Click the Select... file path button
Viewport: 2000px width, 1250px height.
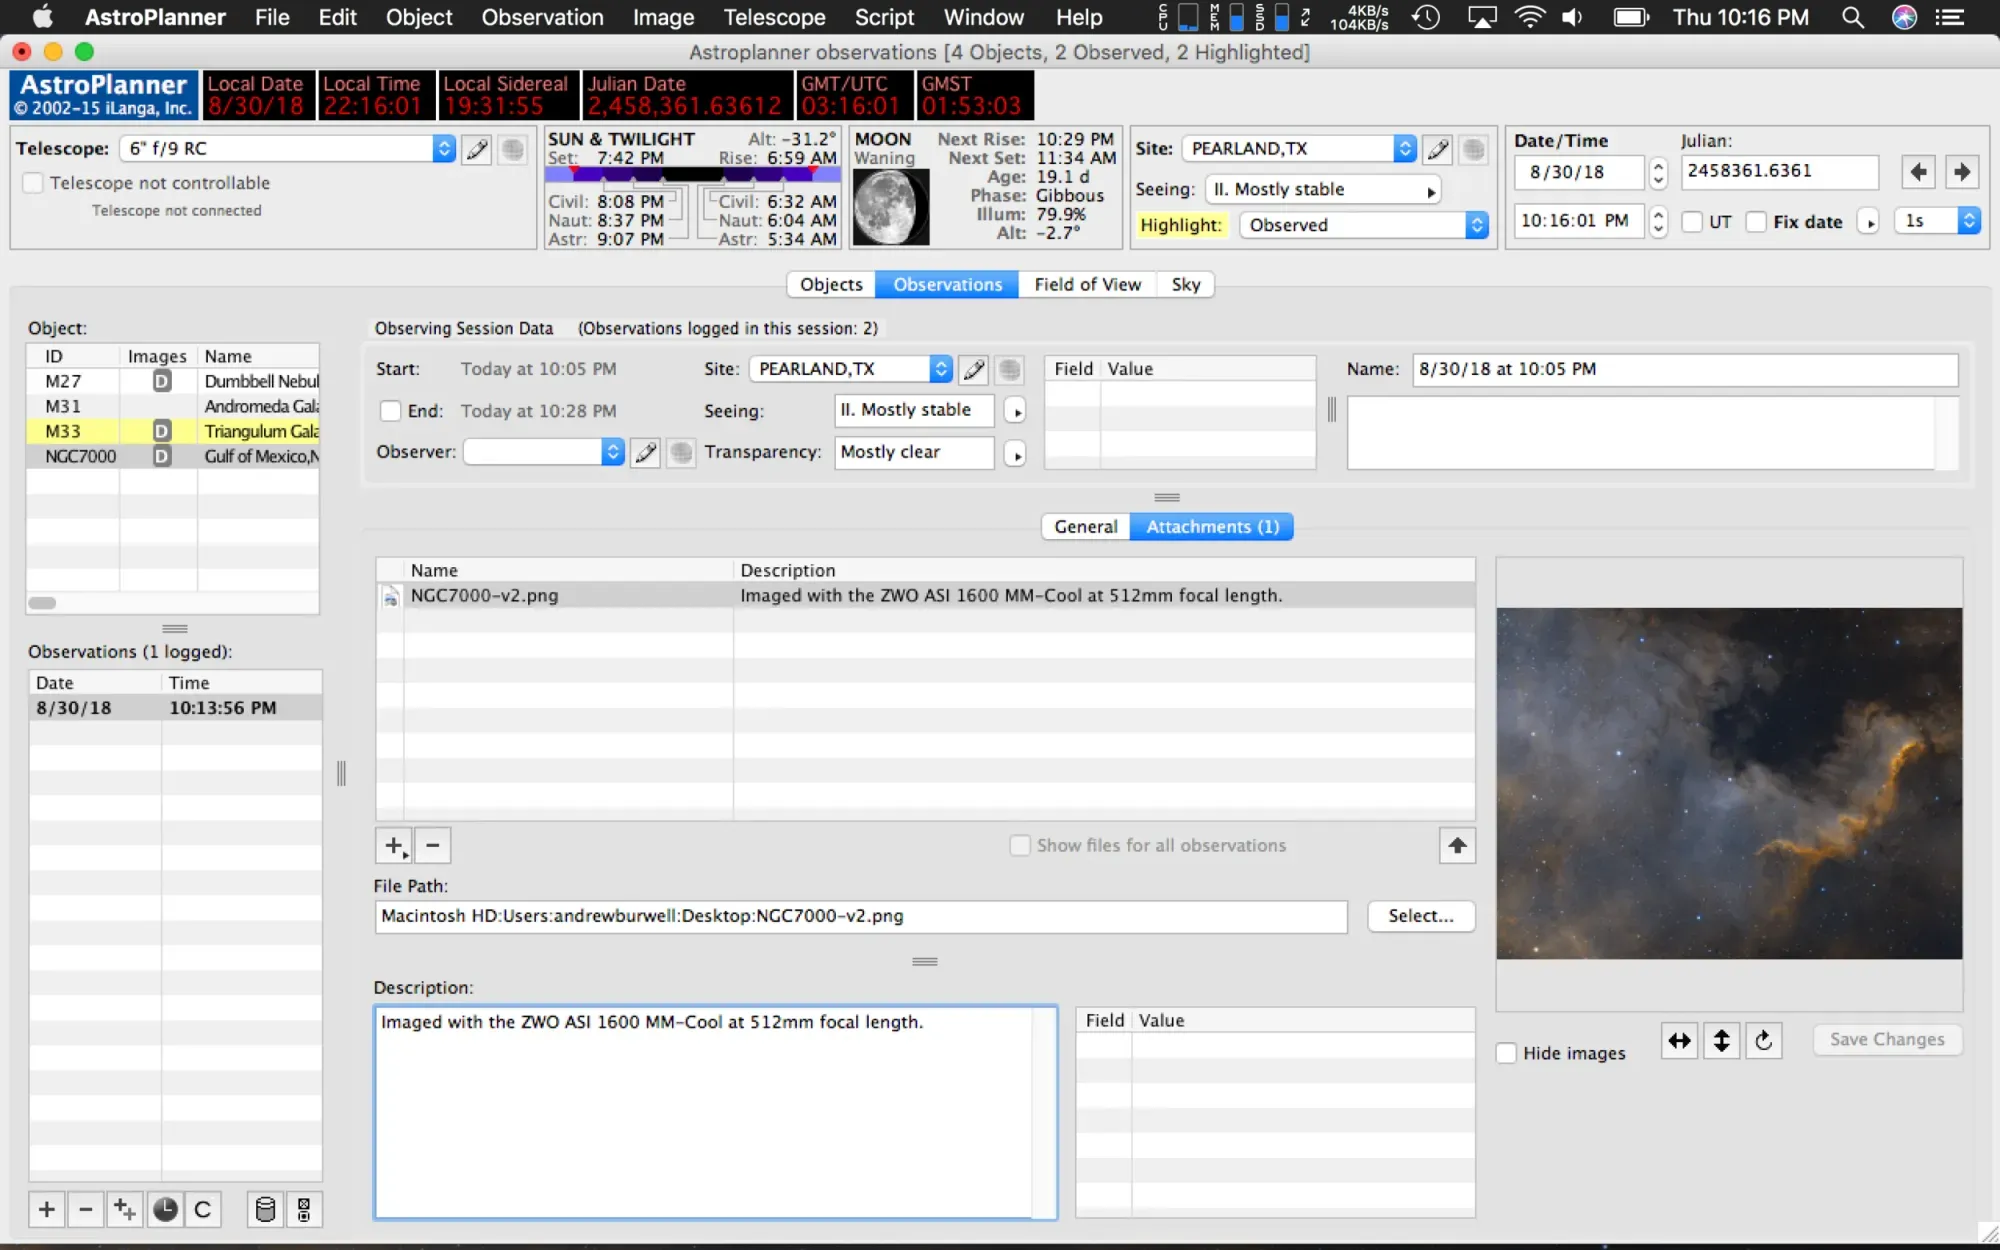tap(1420, 916)
